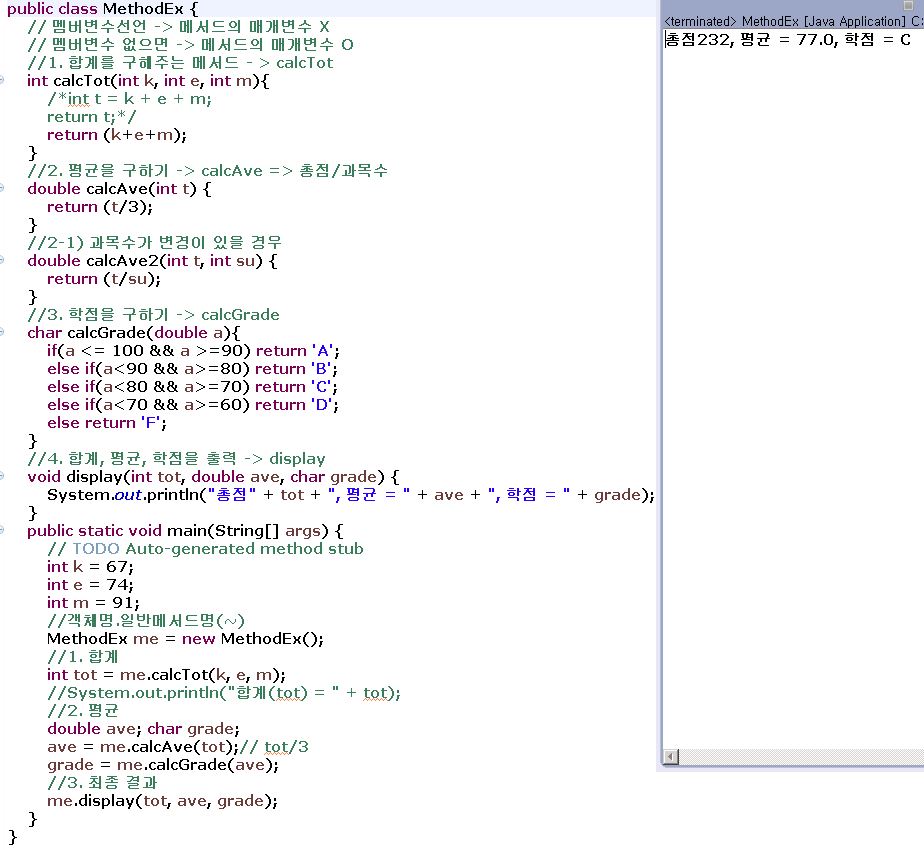Click the 'return (t/su);' statement
This screenshot has width=924, height=850.
click(x=104, y=279)
